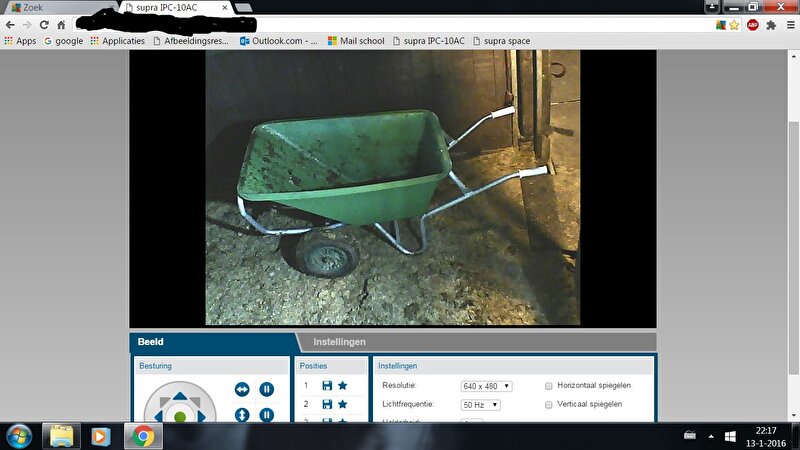Pause vertical tilt patrol
Screen dimensions: 800x450
pyautogui.click(x=266, y=415)
